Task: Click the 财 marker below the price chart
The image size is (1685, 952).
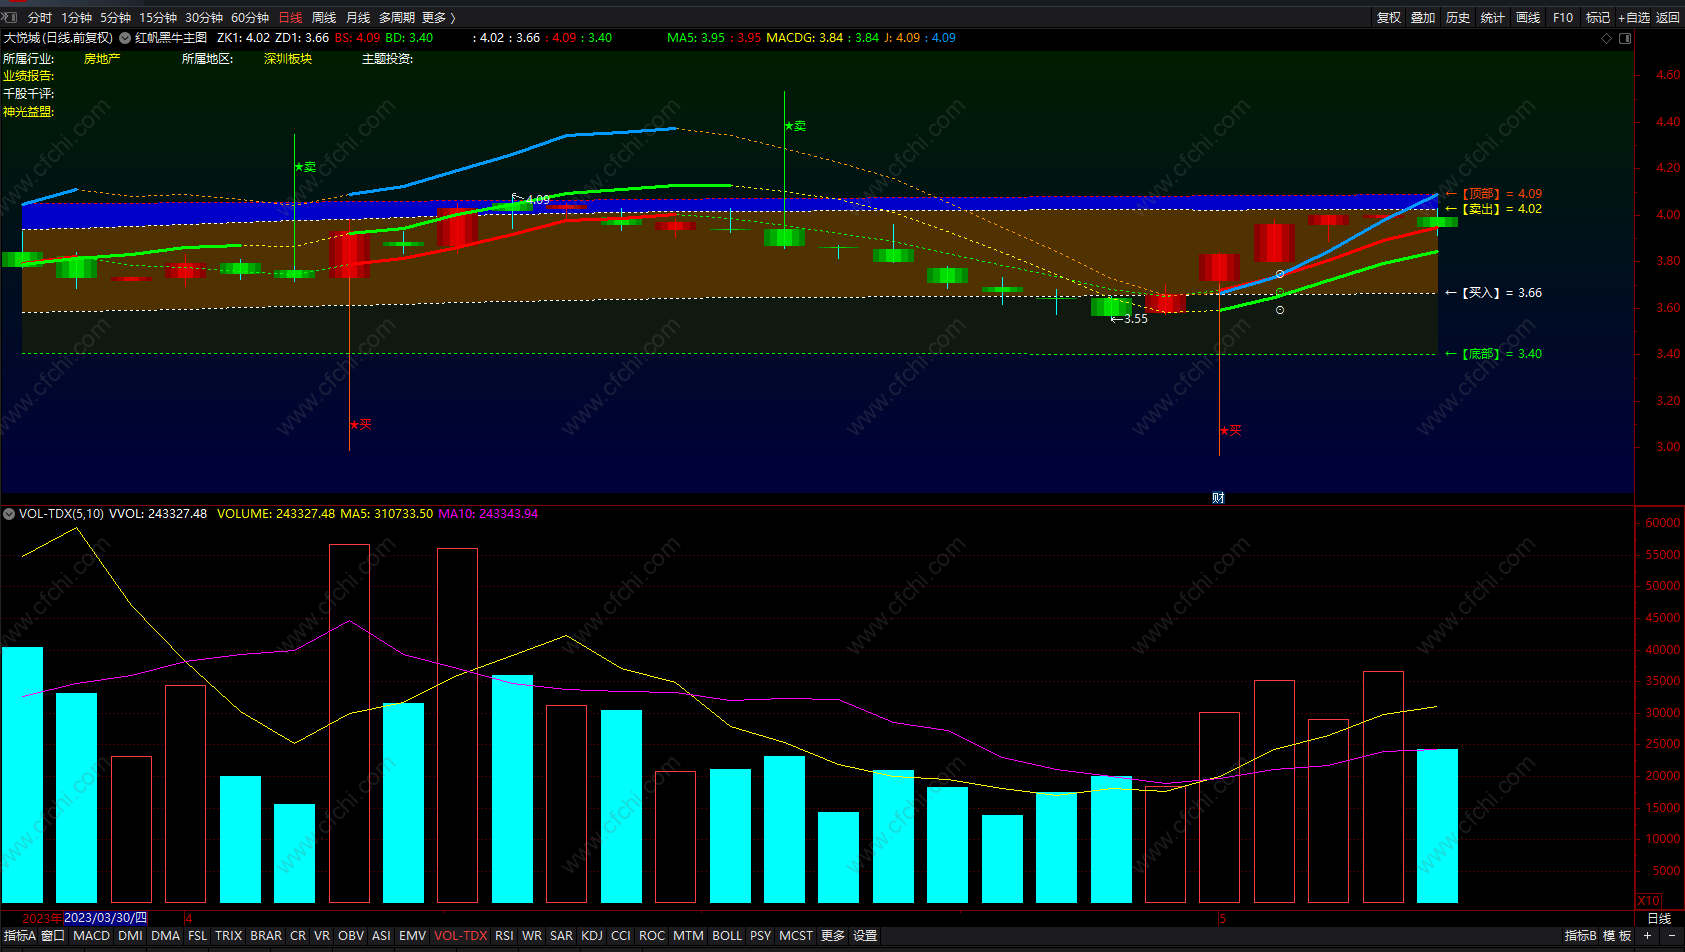Action: 1218,498
